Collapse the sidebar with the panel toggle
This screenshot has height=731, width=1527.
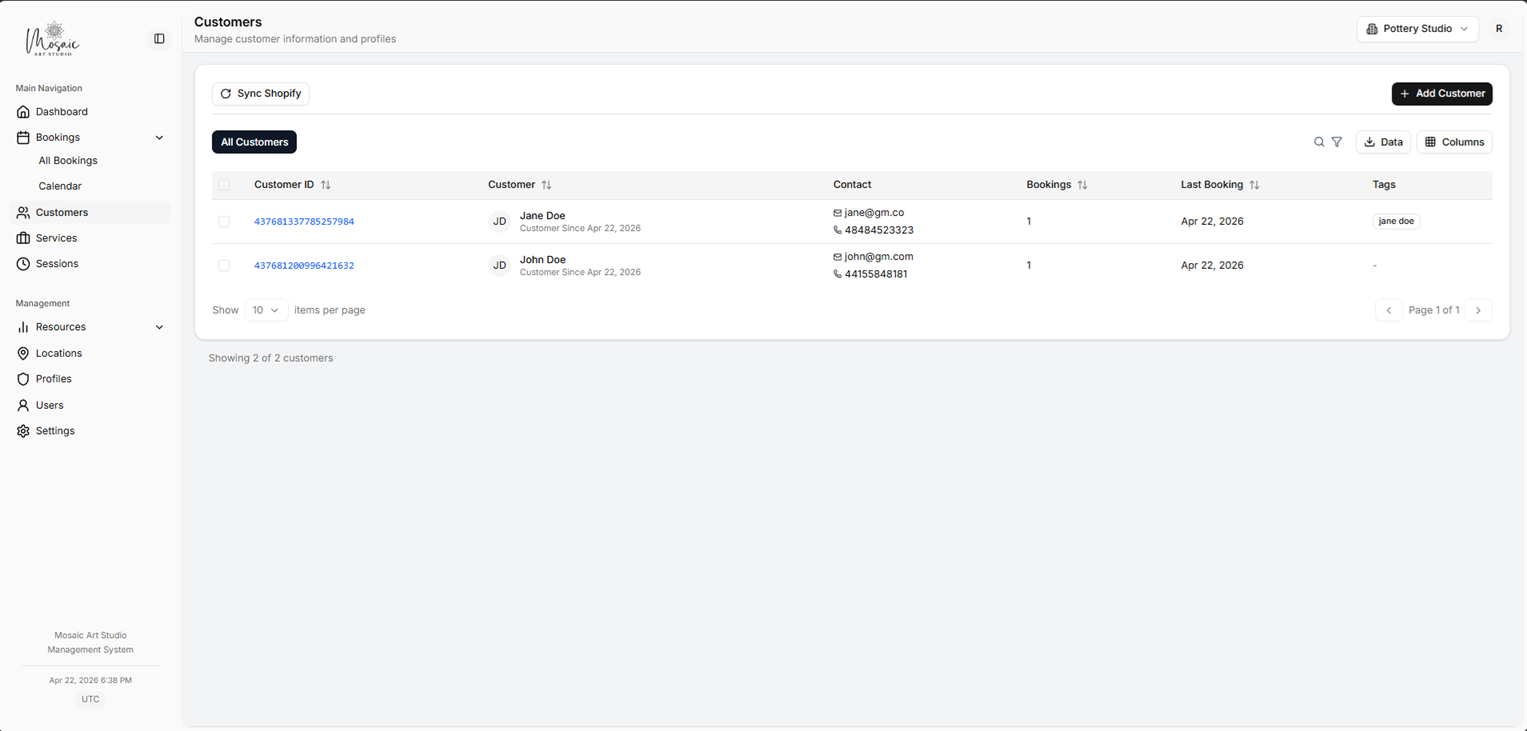click(x=159, y=38)
